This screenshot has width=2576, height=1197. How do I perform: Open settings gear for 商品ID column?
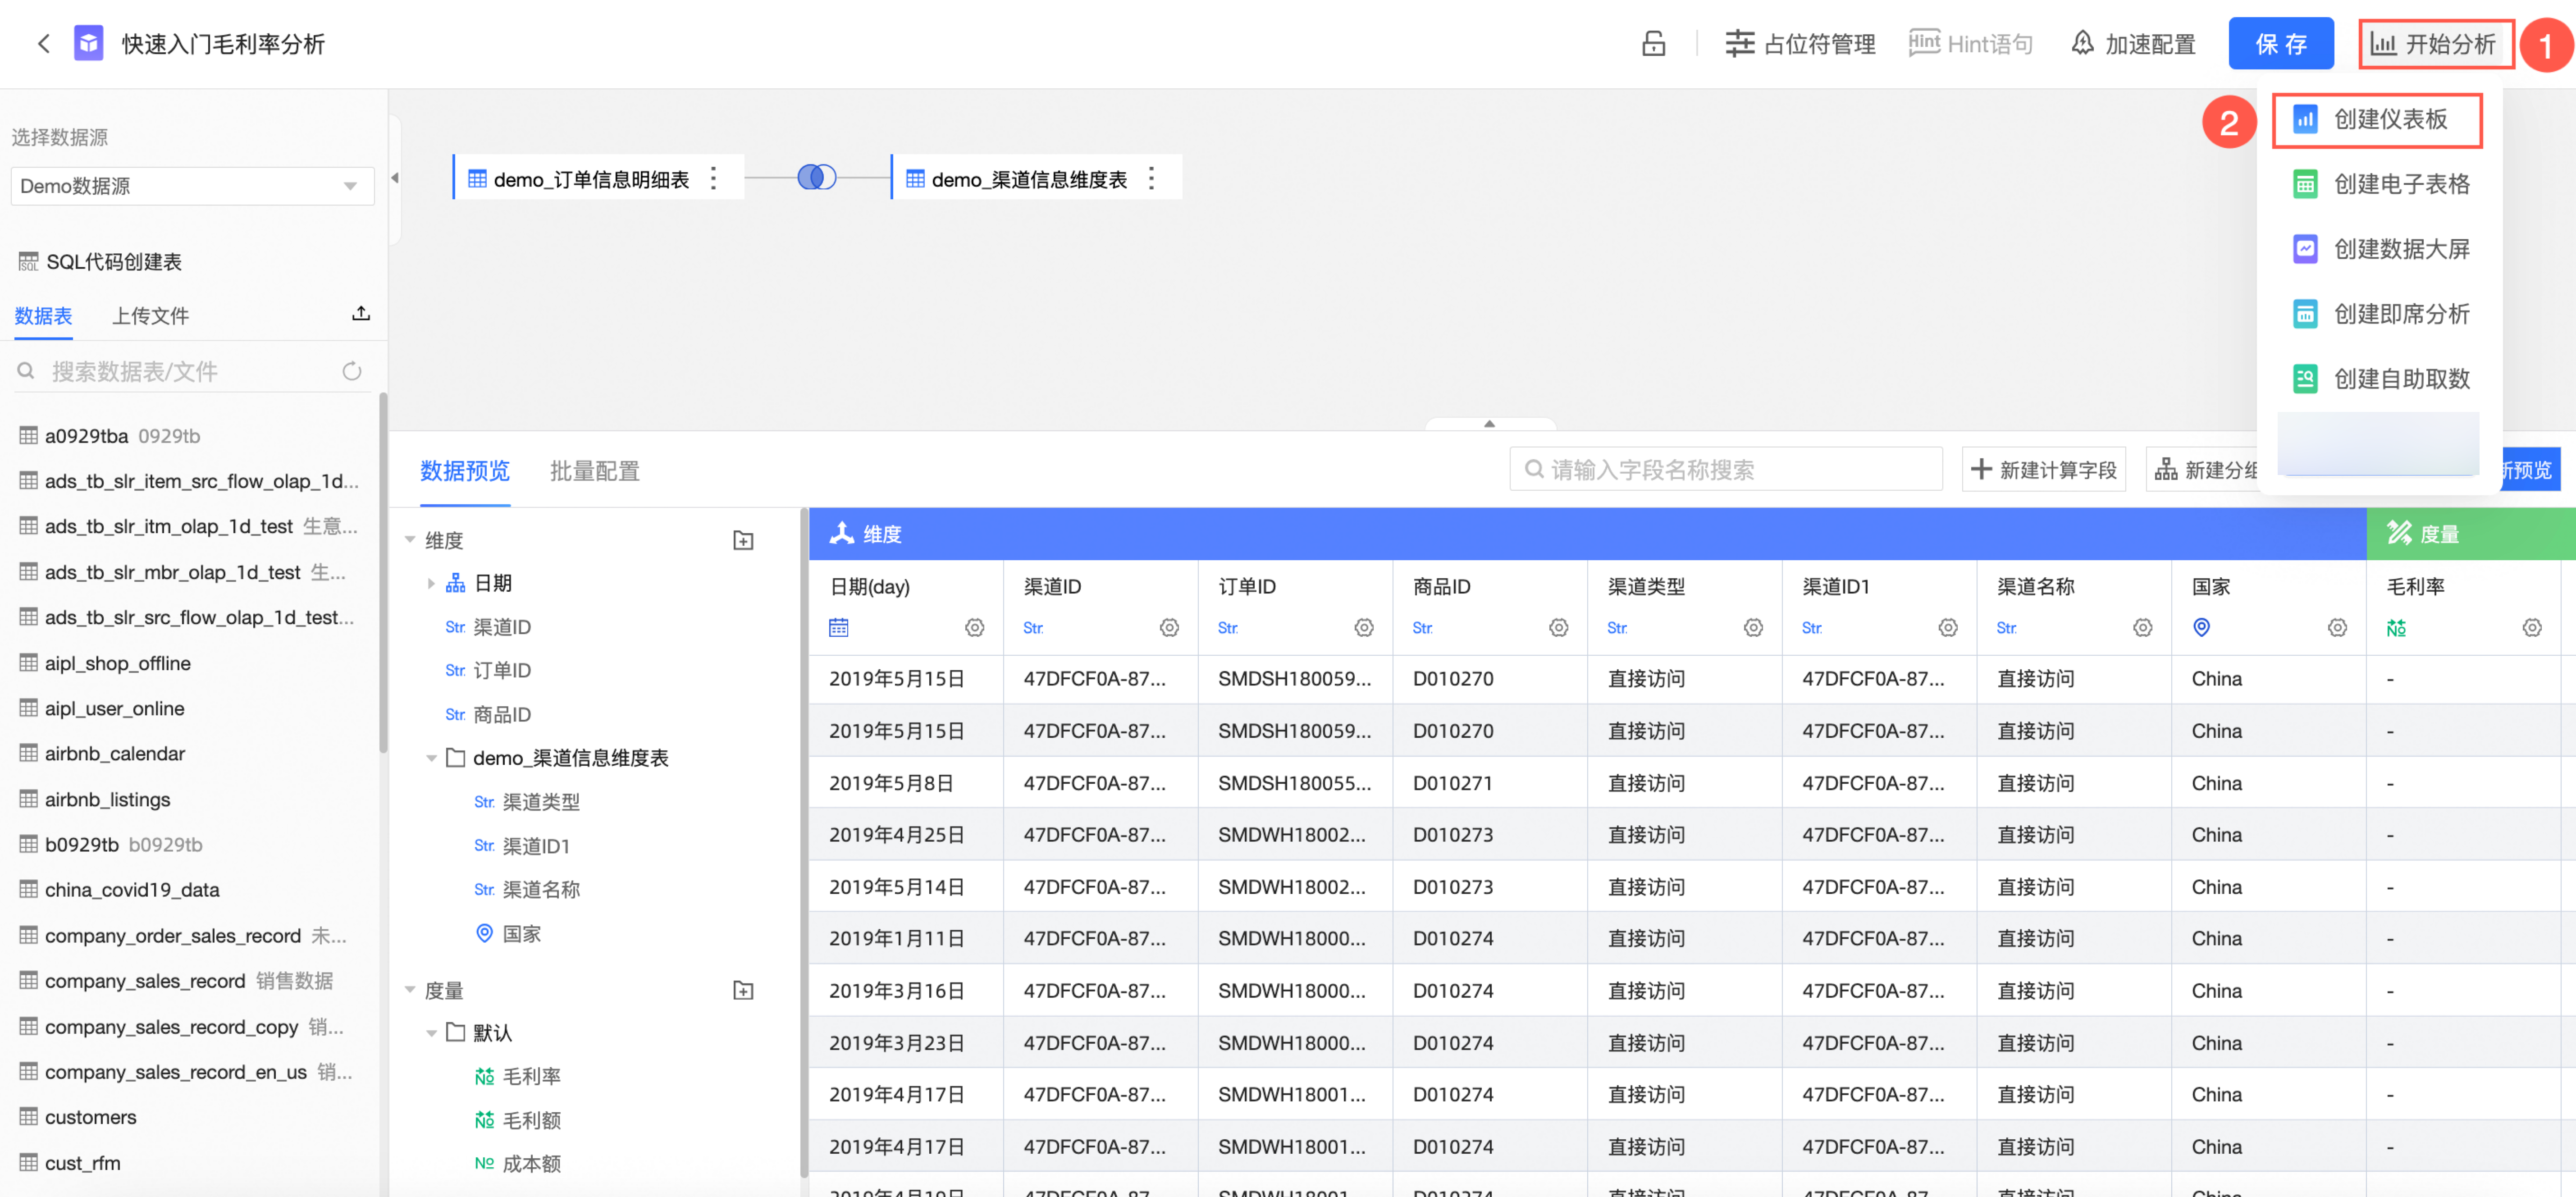tap(1559, 628)
